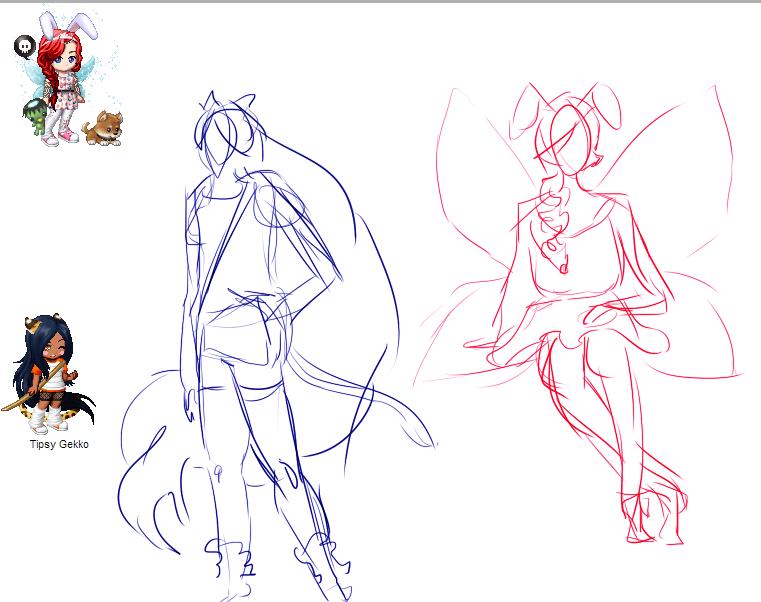Image resolution: width=761 pixels, height=602 pixels.
Task: Click the green zombie pet
Action: tap(35, 117)
